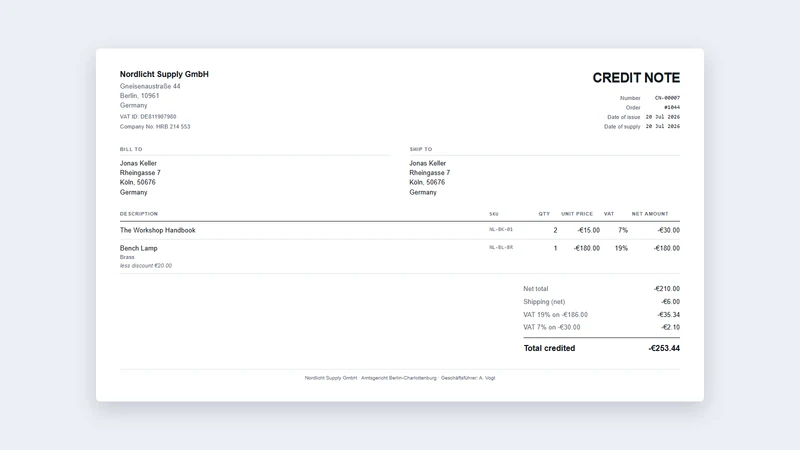This screenshot has height=450, width=800.
Task: Click the SKU "NL-BK-01"
Action: pos(501,230)
